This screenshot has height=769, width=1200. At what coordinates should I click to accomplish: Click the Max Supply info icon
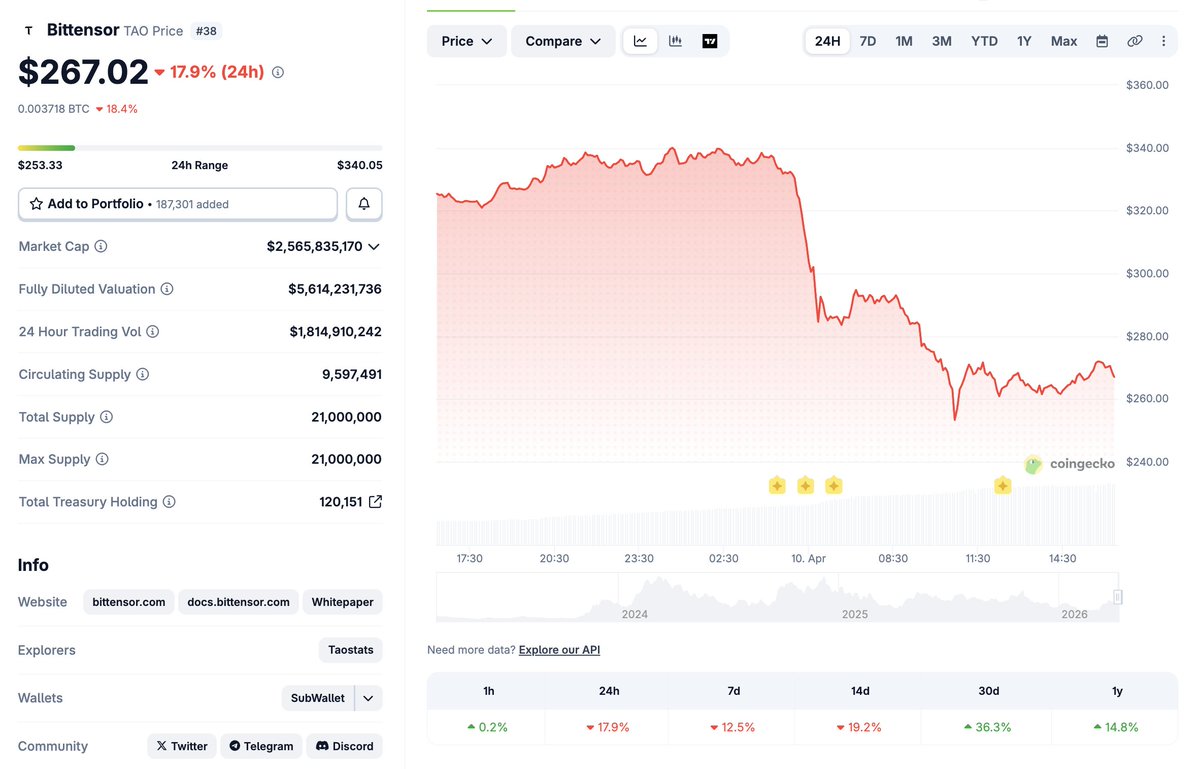pos(102,459)
